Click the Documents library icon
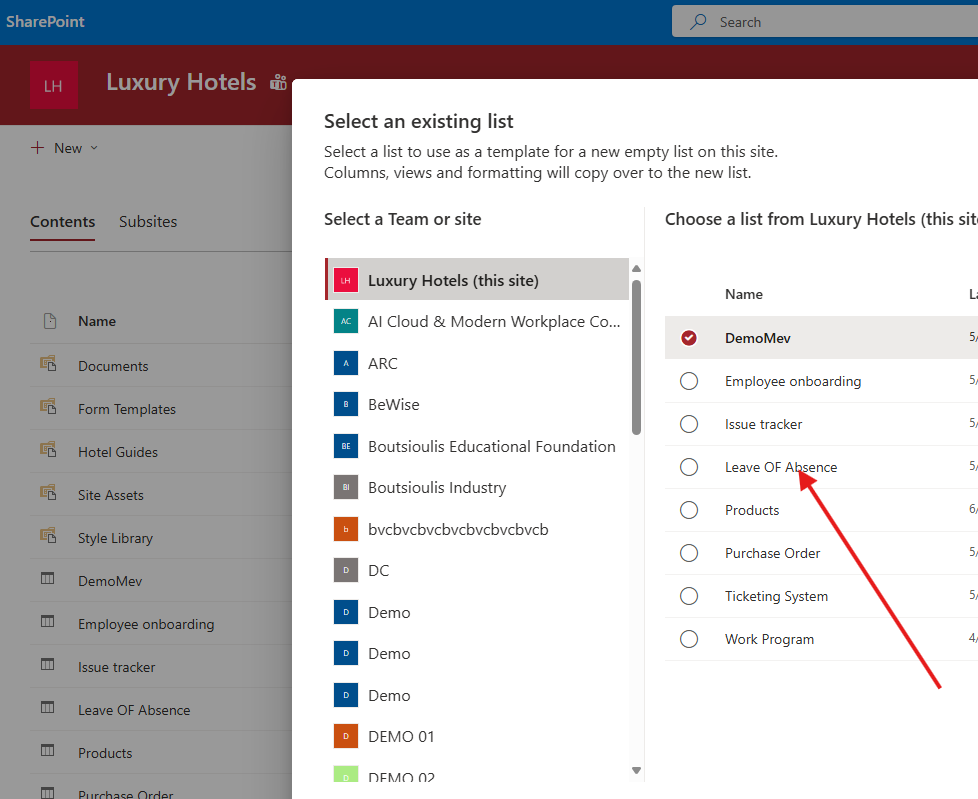Viewport: 978px width, 799px height. point(47,365)
